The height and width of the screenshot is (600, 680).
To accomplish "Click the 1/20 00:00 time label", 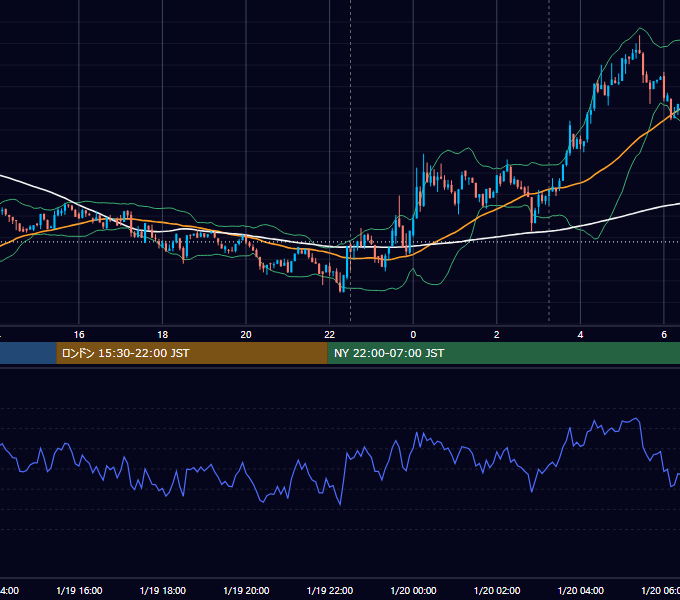I will pos(413,590).
